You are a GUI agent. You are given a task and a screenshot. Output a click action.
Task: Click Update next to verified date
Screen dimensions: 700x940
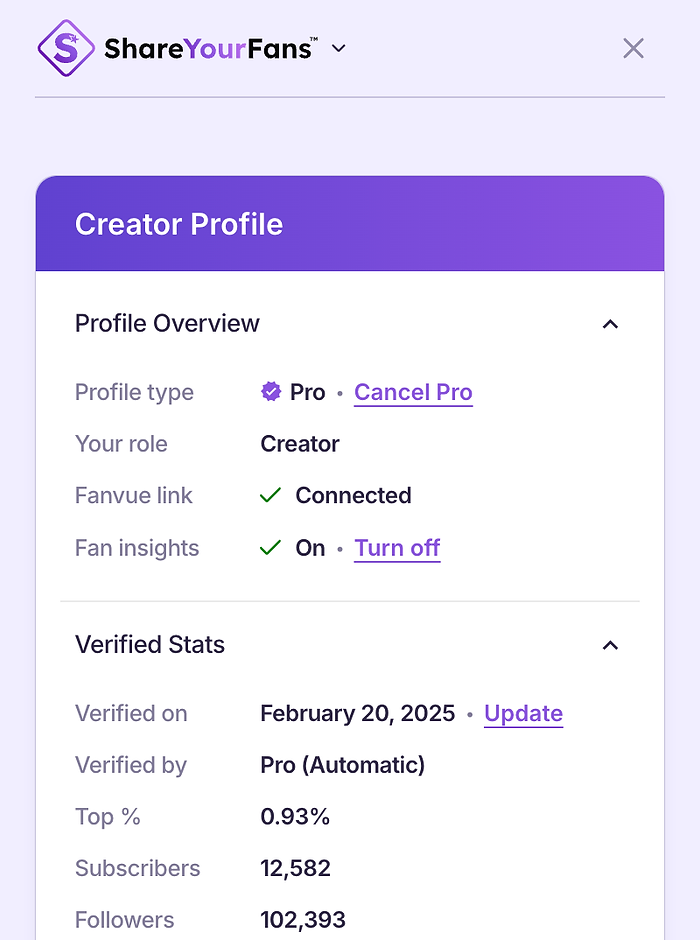(x=523, y=713)
